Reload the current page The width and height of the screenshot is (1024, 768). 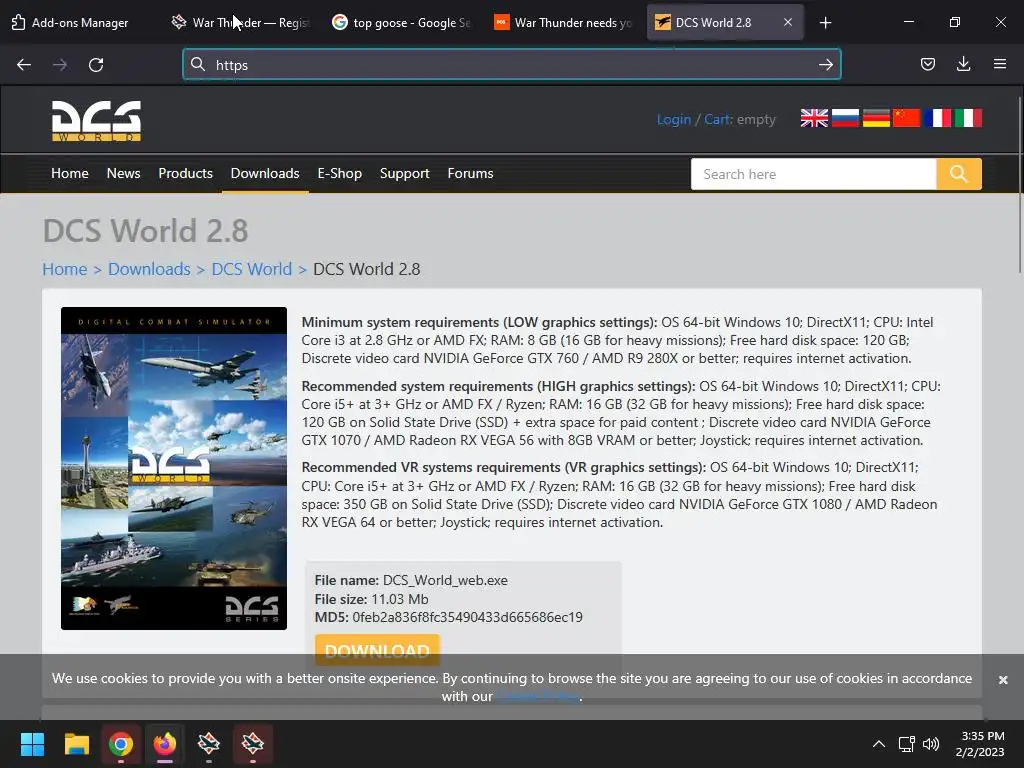pos(96,65)
